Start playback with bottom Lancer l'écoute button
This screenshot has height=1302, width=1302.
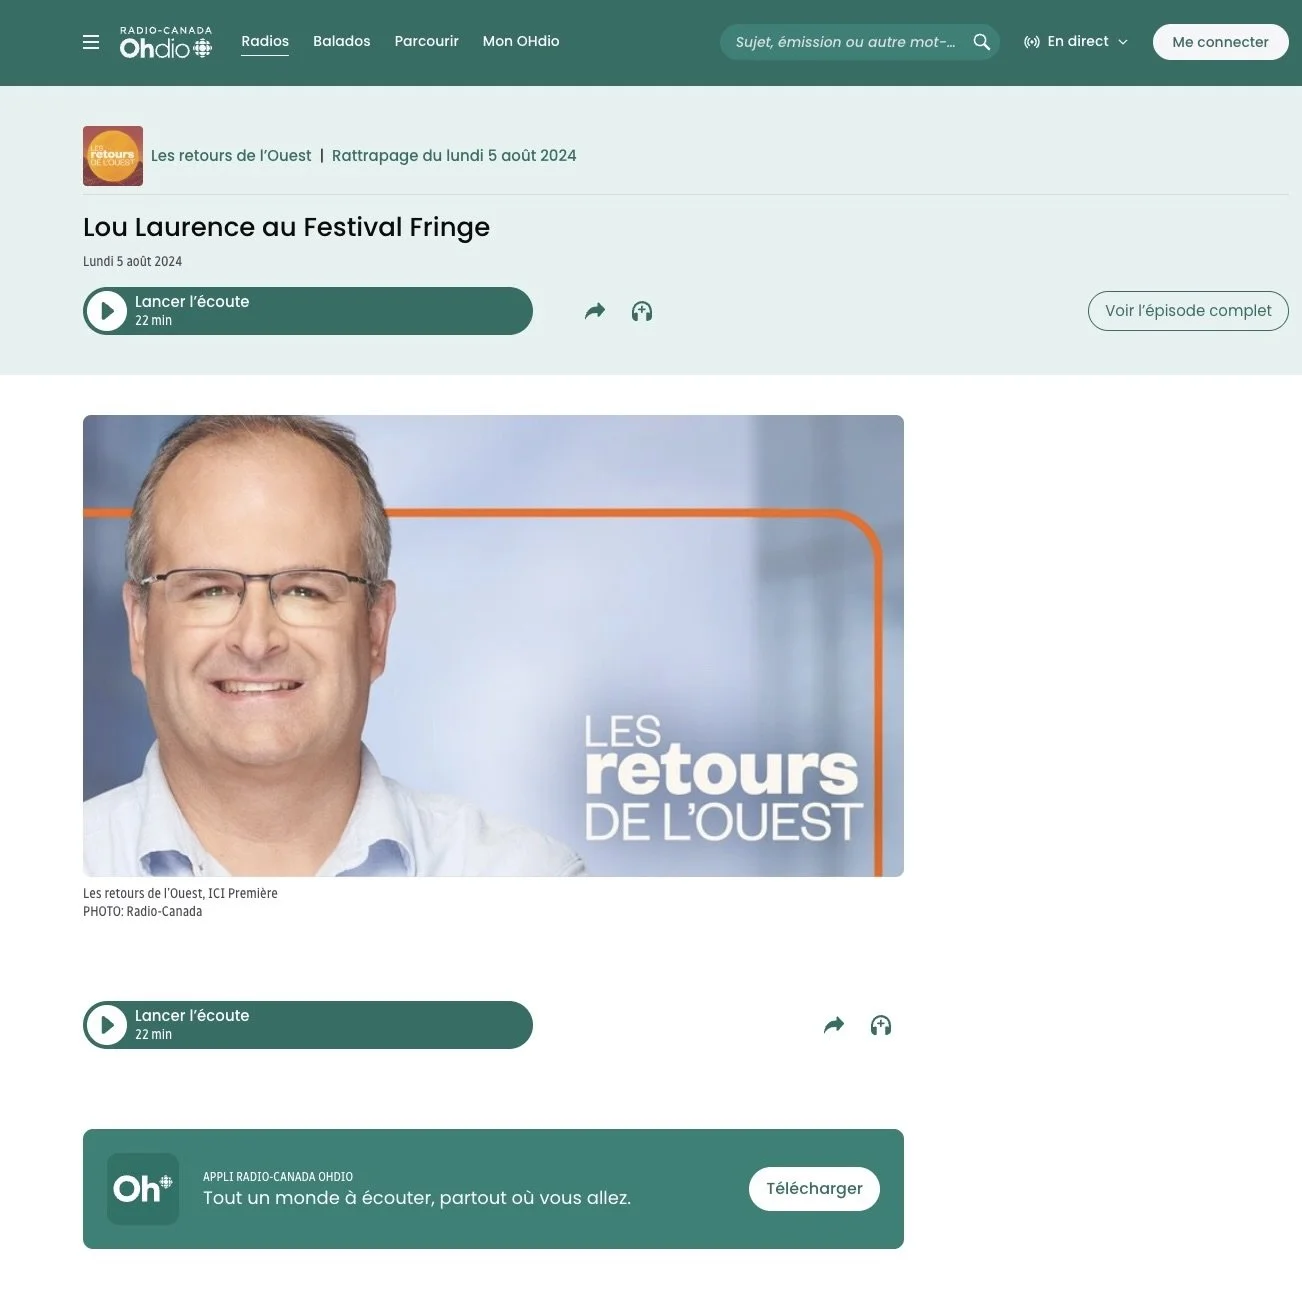pos(308,1025)
